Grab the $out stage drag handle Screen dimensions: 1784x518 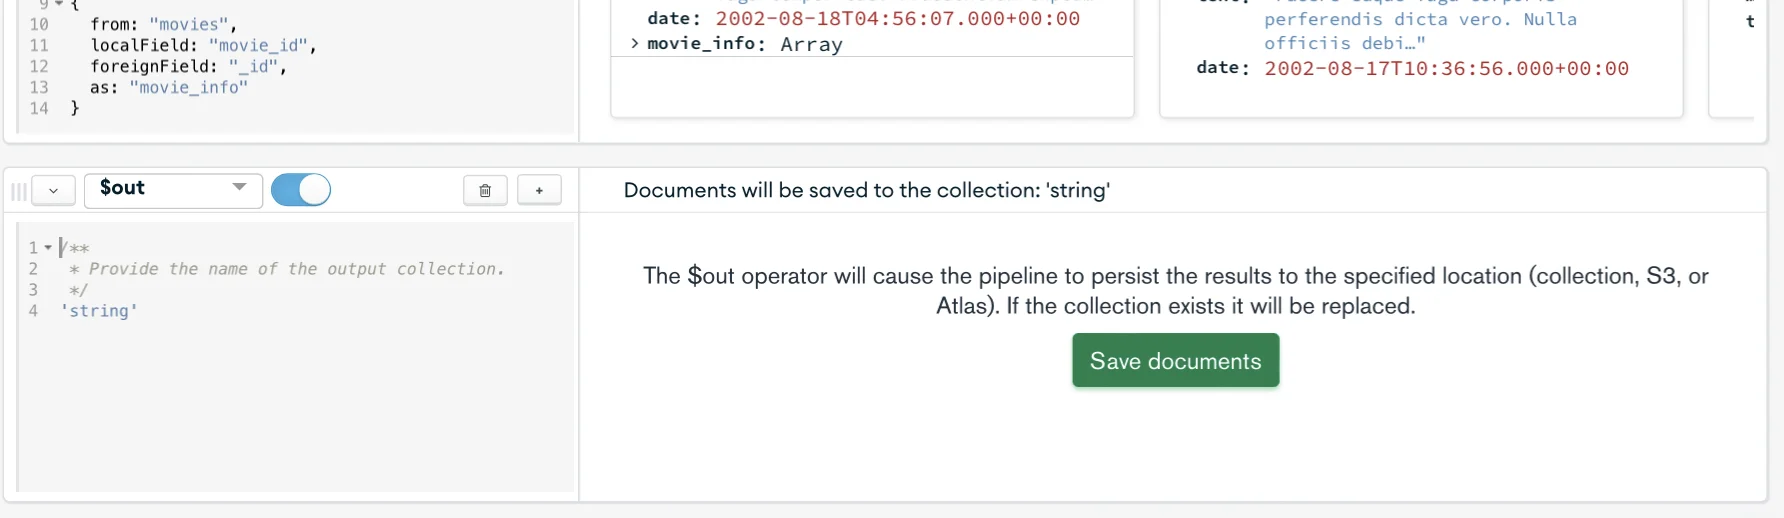pos(18,191)
